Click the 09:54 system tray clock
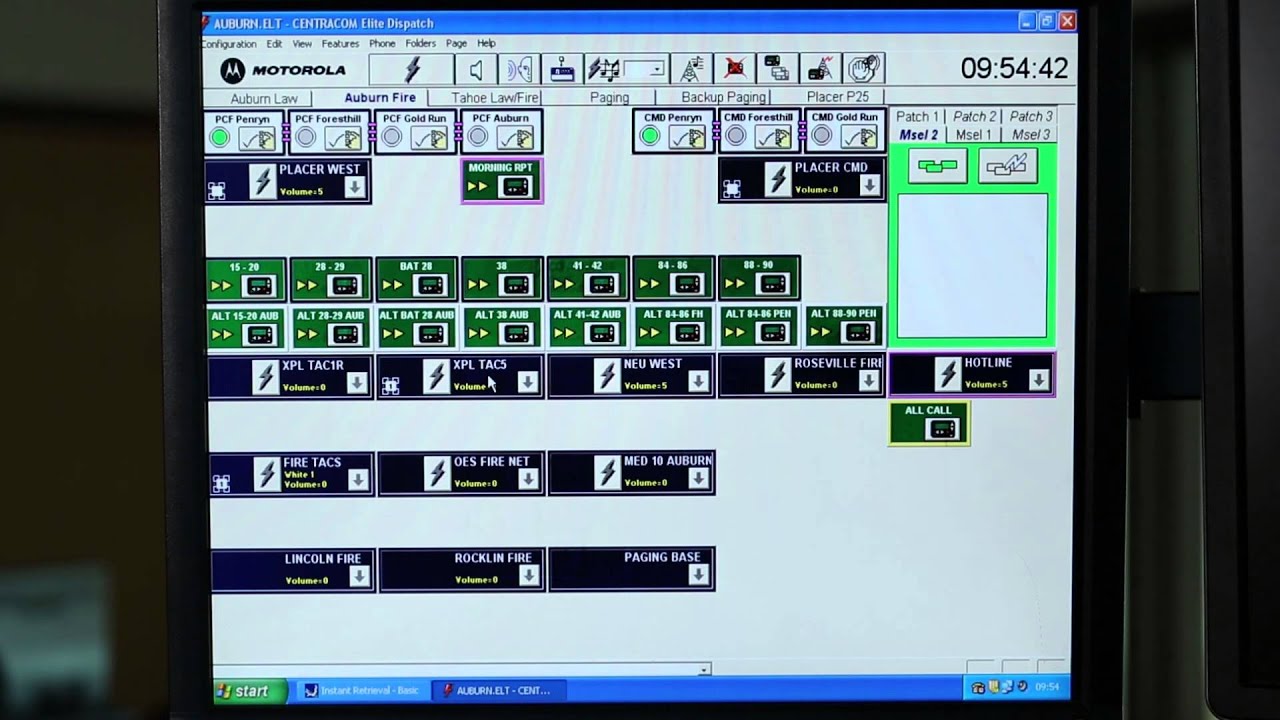Image resolution: width=1280 pixels, height=720 pixels. point(1047,687)
